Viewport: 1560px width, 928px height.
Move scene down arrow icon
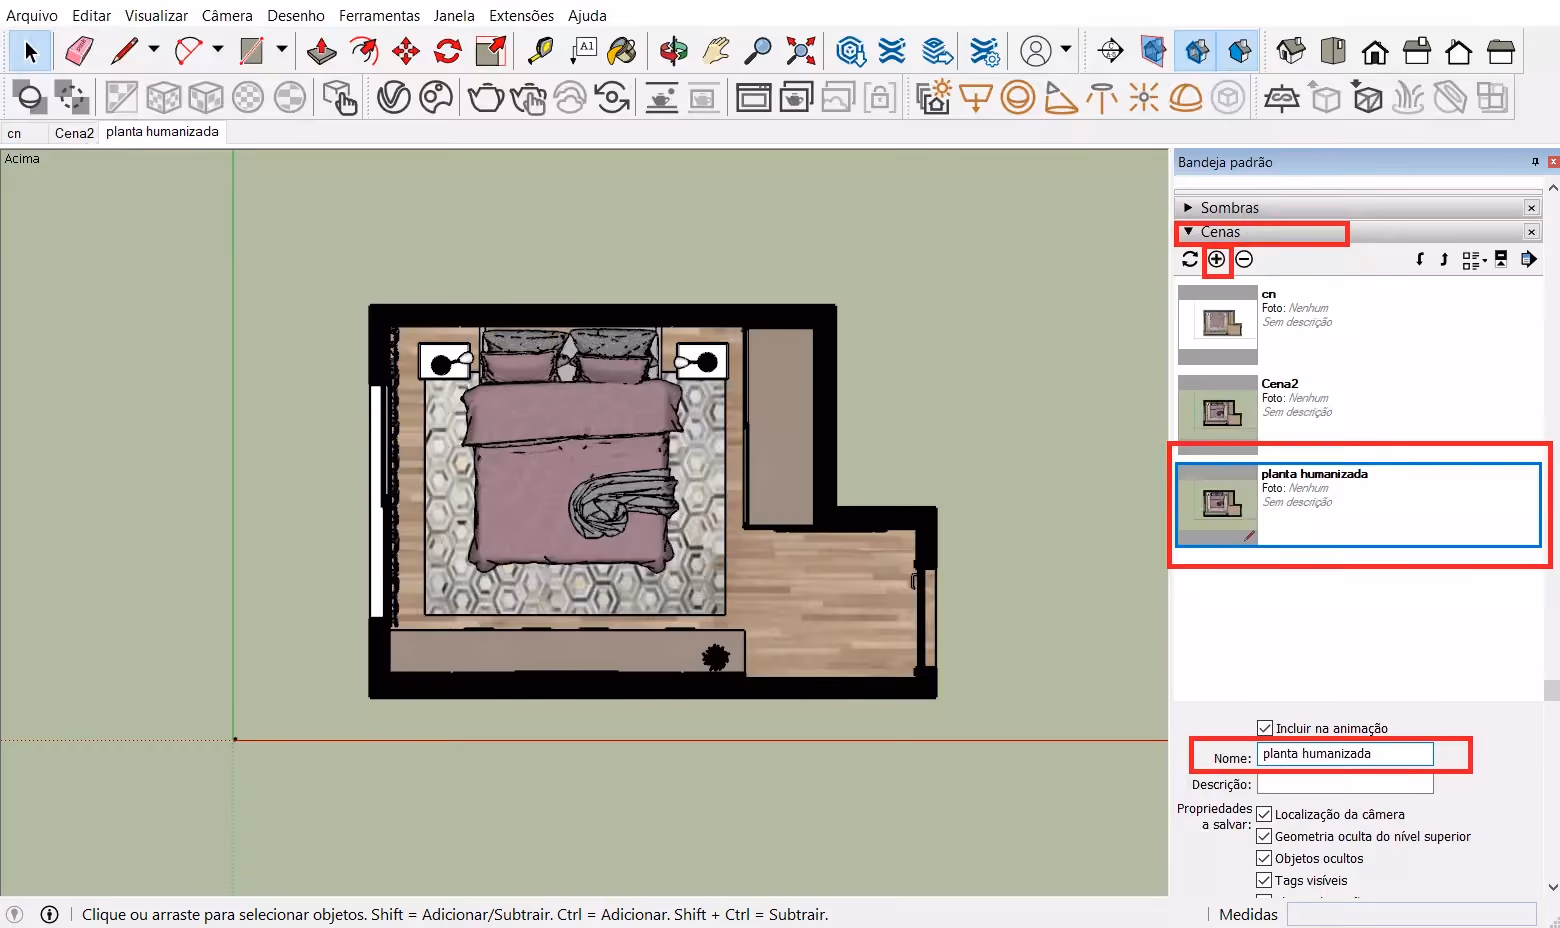pos(1420,259)
